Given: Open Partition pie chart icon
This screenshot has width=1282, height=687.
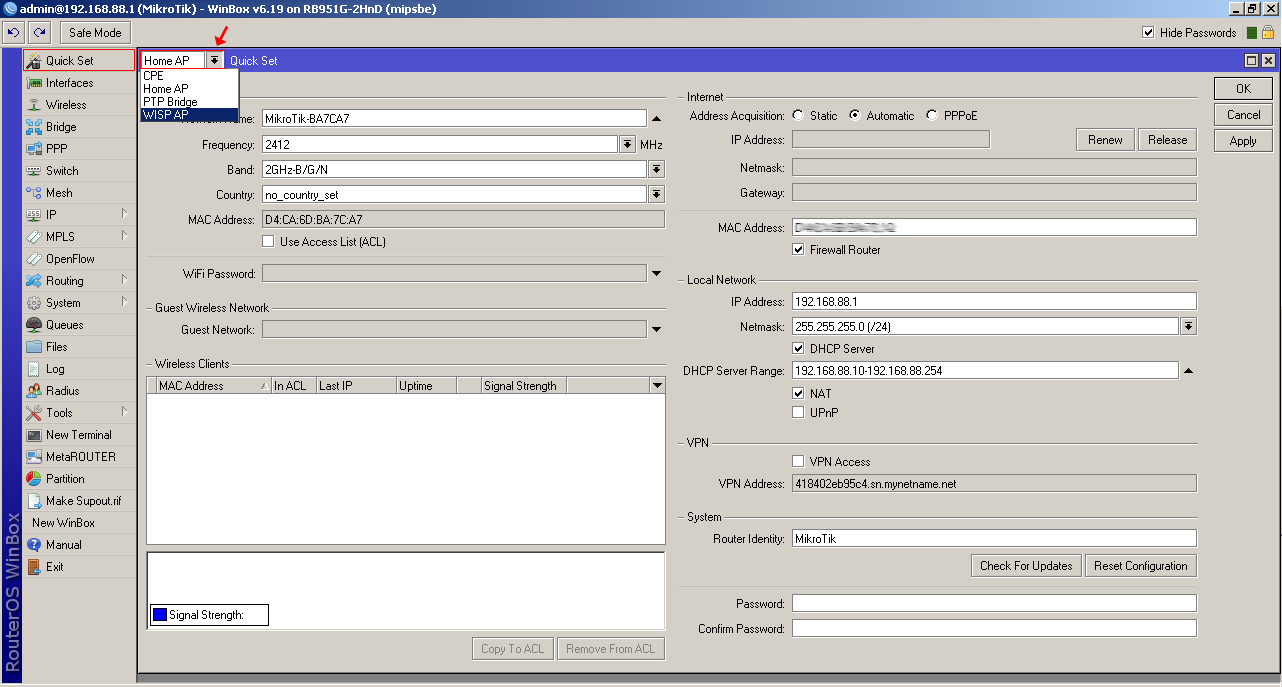Looking at the screenshot, I should click(x=34, y=479).
